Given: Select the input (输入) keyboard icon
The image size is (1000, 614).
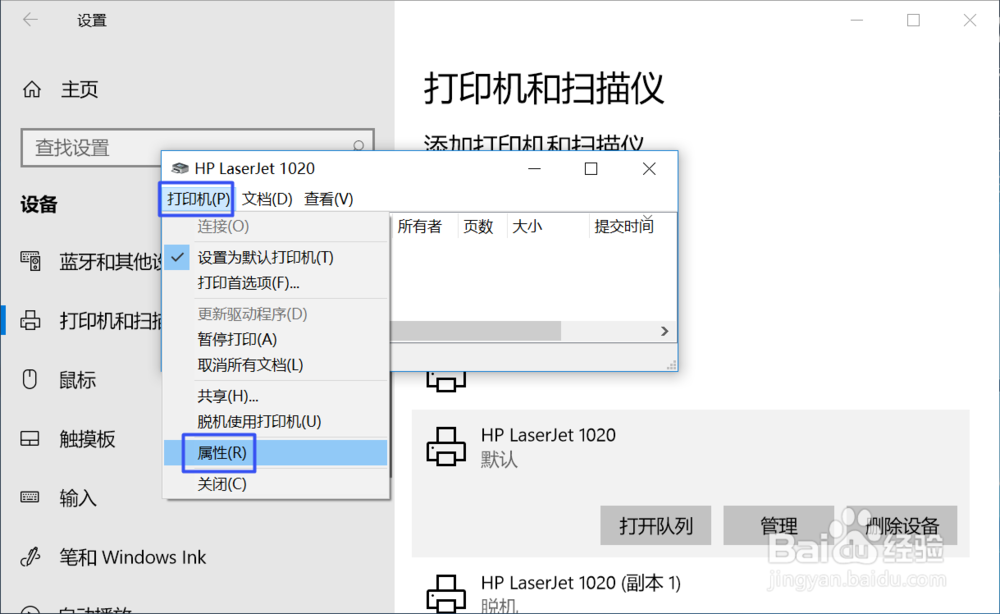Looking at the screenshot, I should pyautogui.click(x=32, y=498).
